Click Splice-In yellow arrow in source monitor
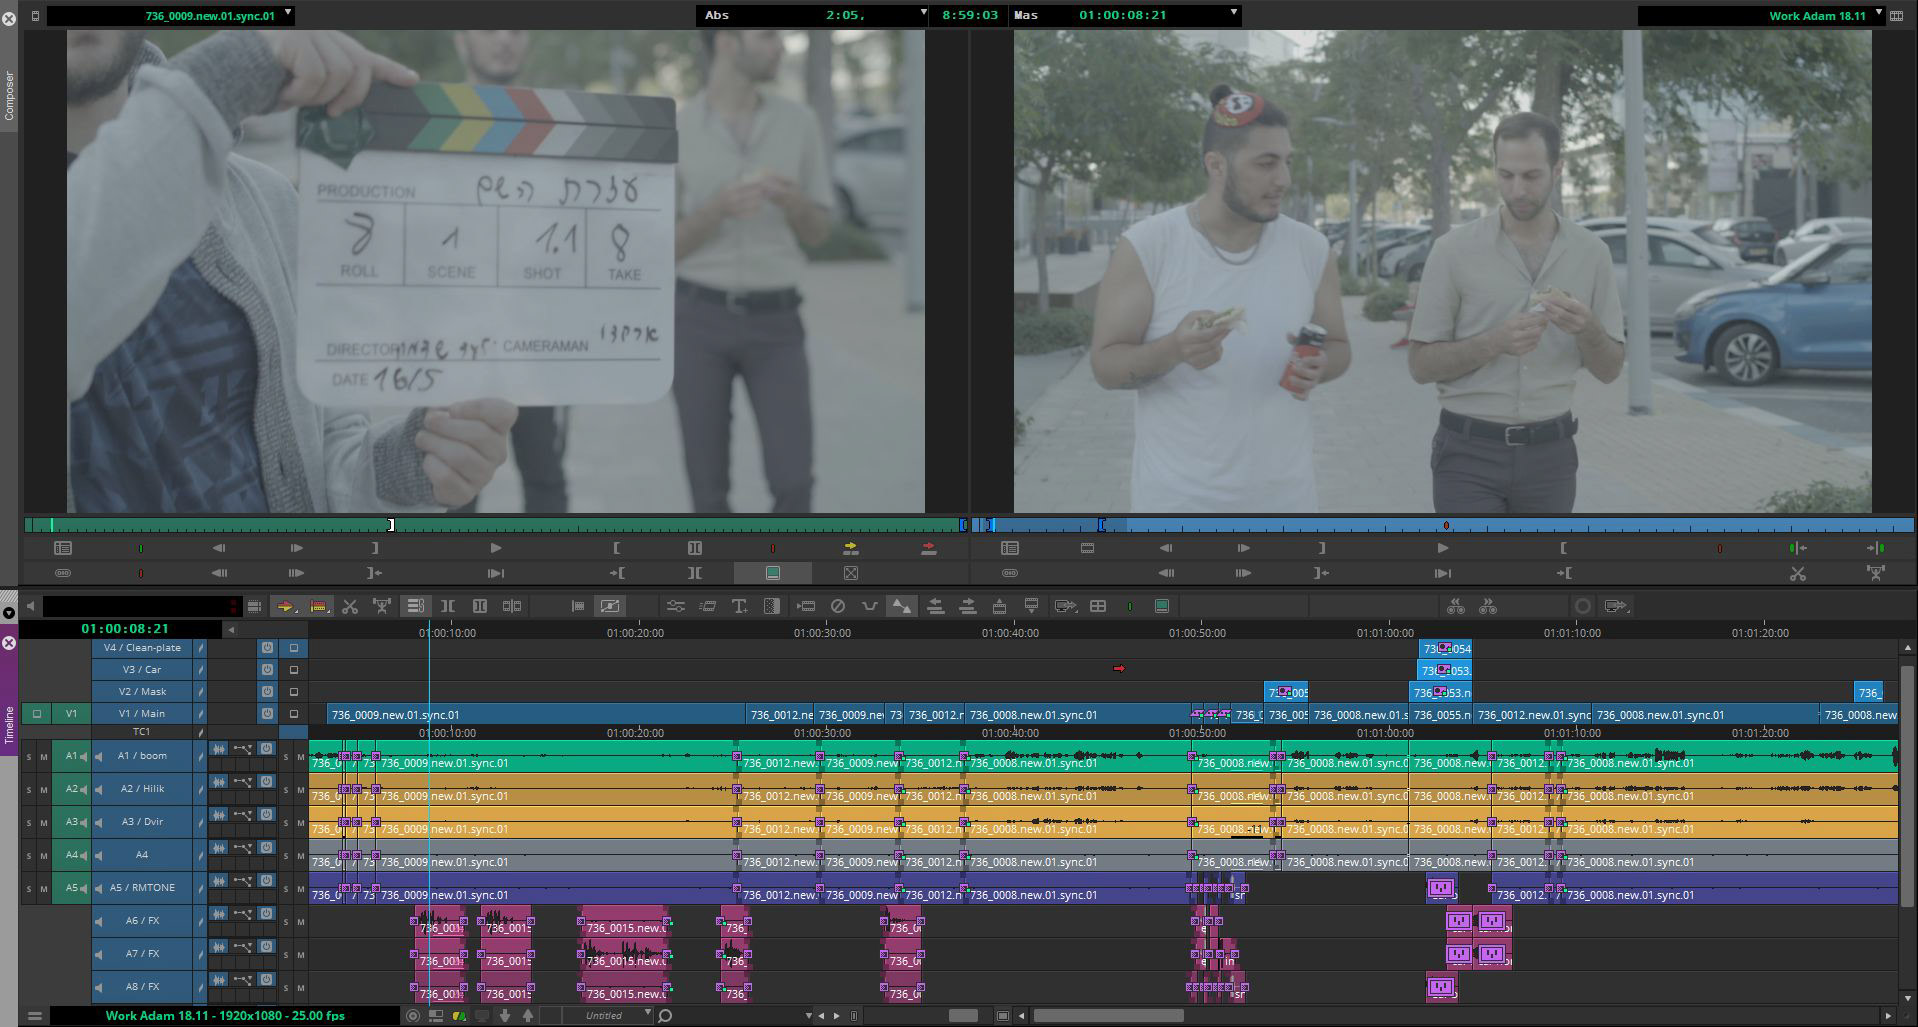Viewport: 1918px width, 1027px height. pyautogui.click(x=850, y=548)
